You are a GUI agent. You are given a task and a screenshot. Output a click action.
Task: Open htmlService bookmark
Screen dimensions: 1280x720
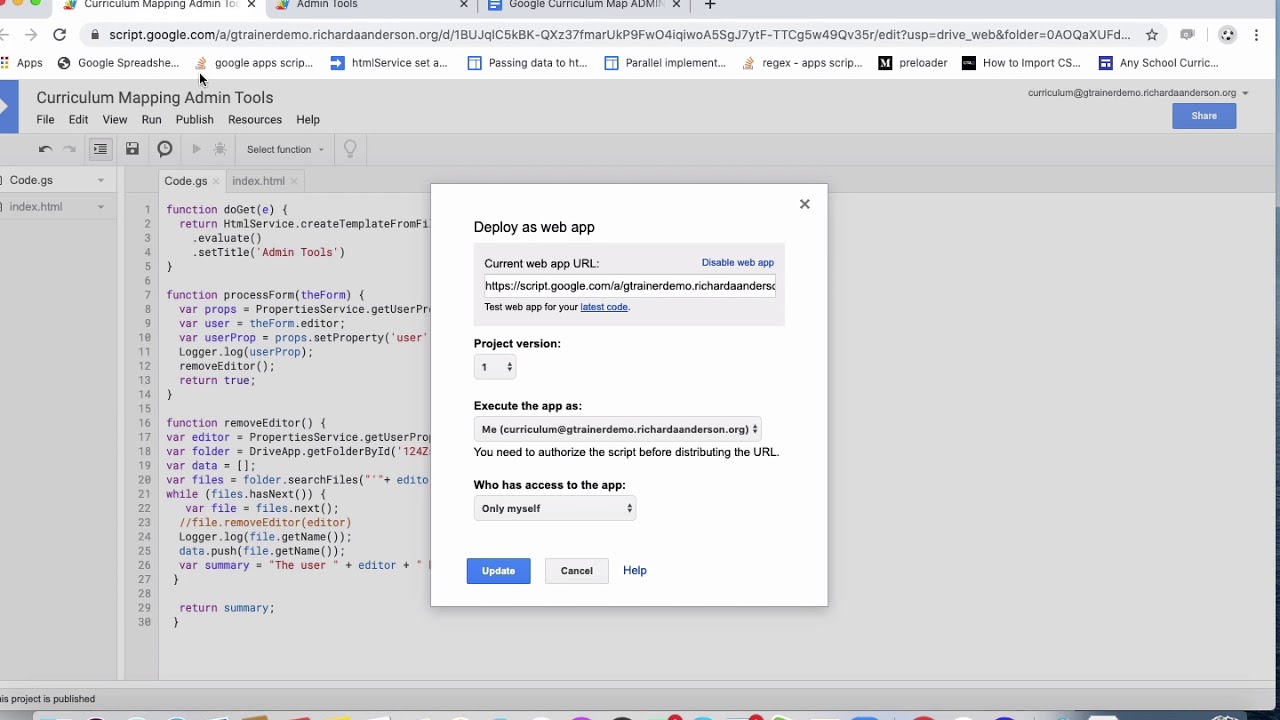pos(389,63)
